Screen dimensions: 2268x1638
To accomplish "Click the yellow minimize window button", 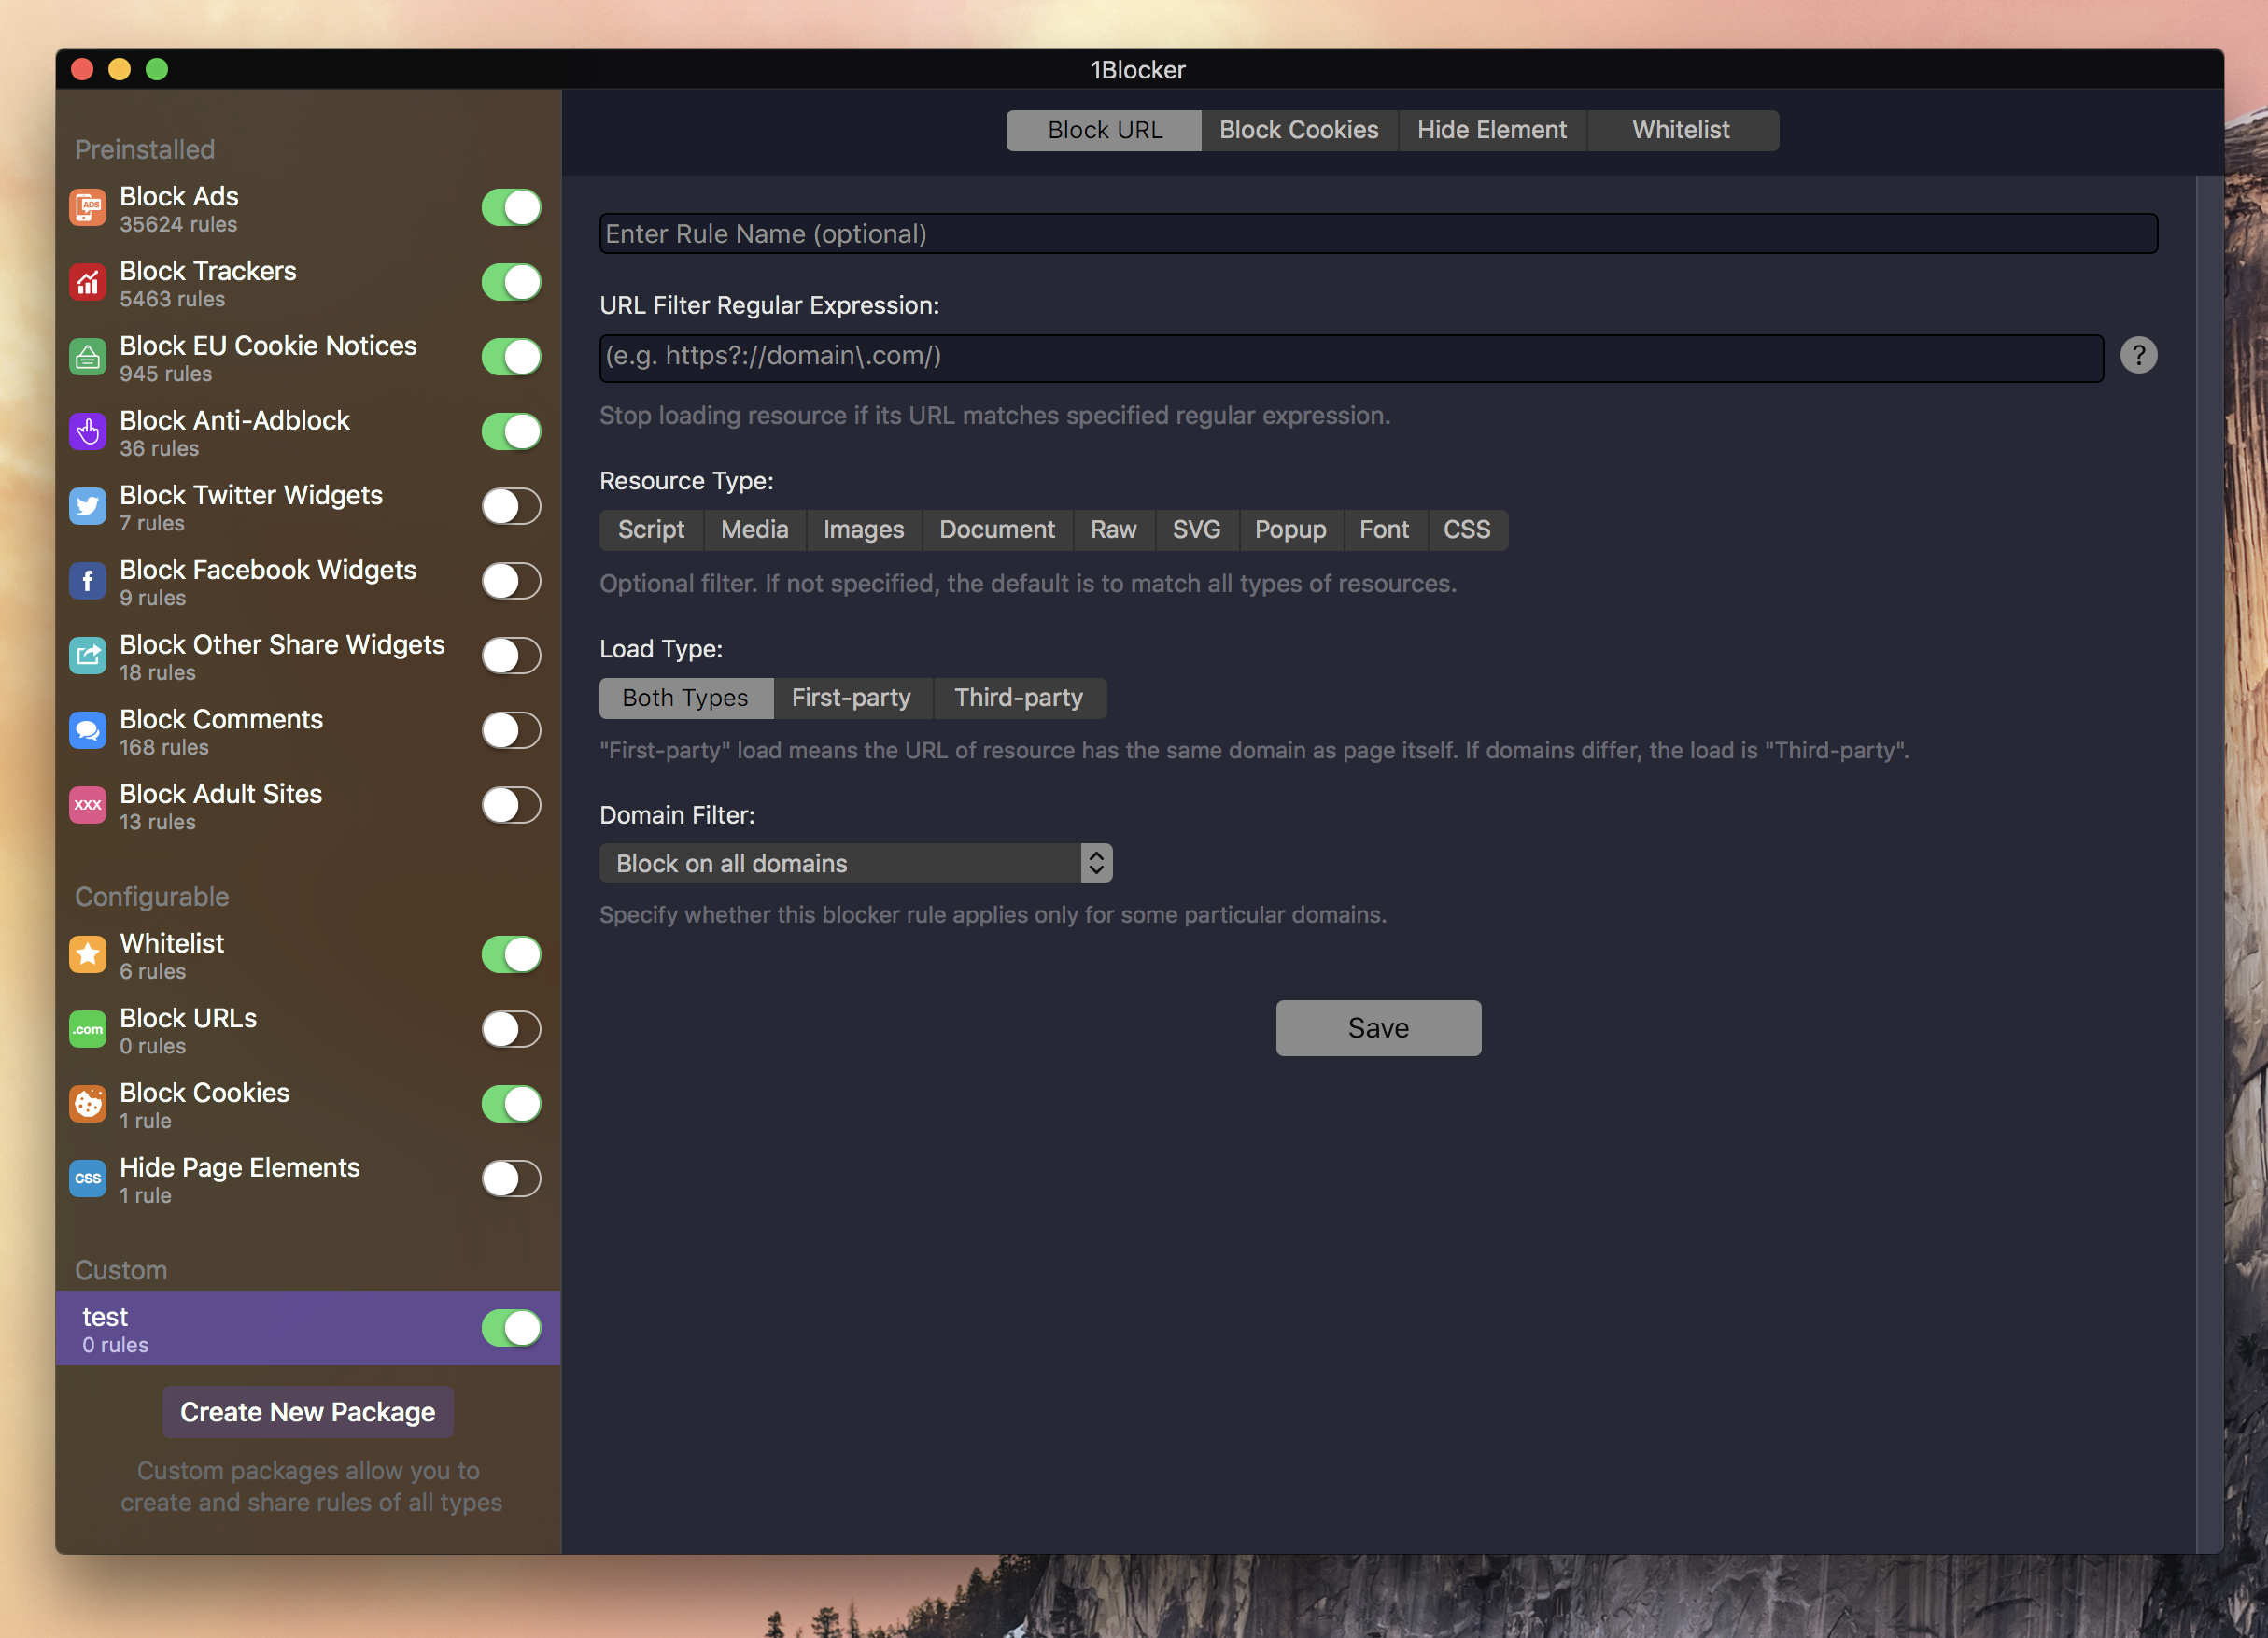I will click(x=119, y=69).
